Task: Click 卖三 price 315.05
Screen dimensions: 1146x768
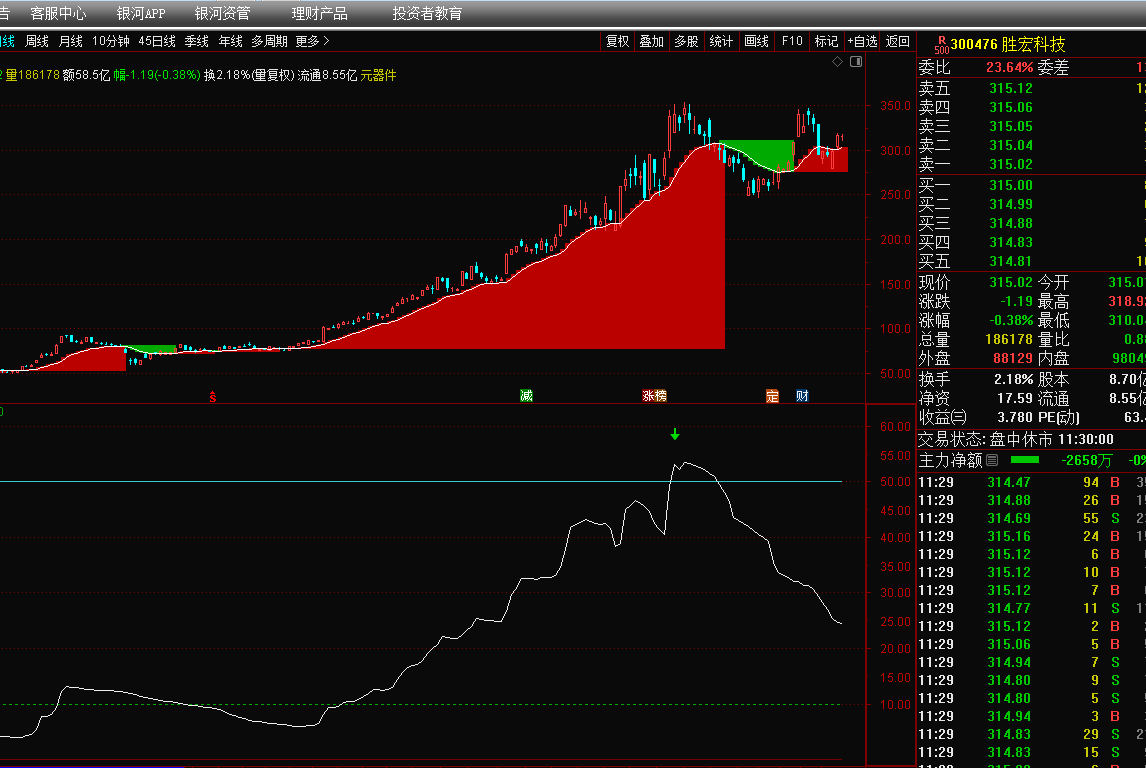Action: (x=1011, y=126)
